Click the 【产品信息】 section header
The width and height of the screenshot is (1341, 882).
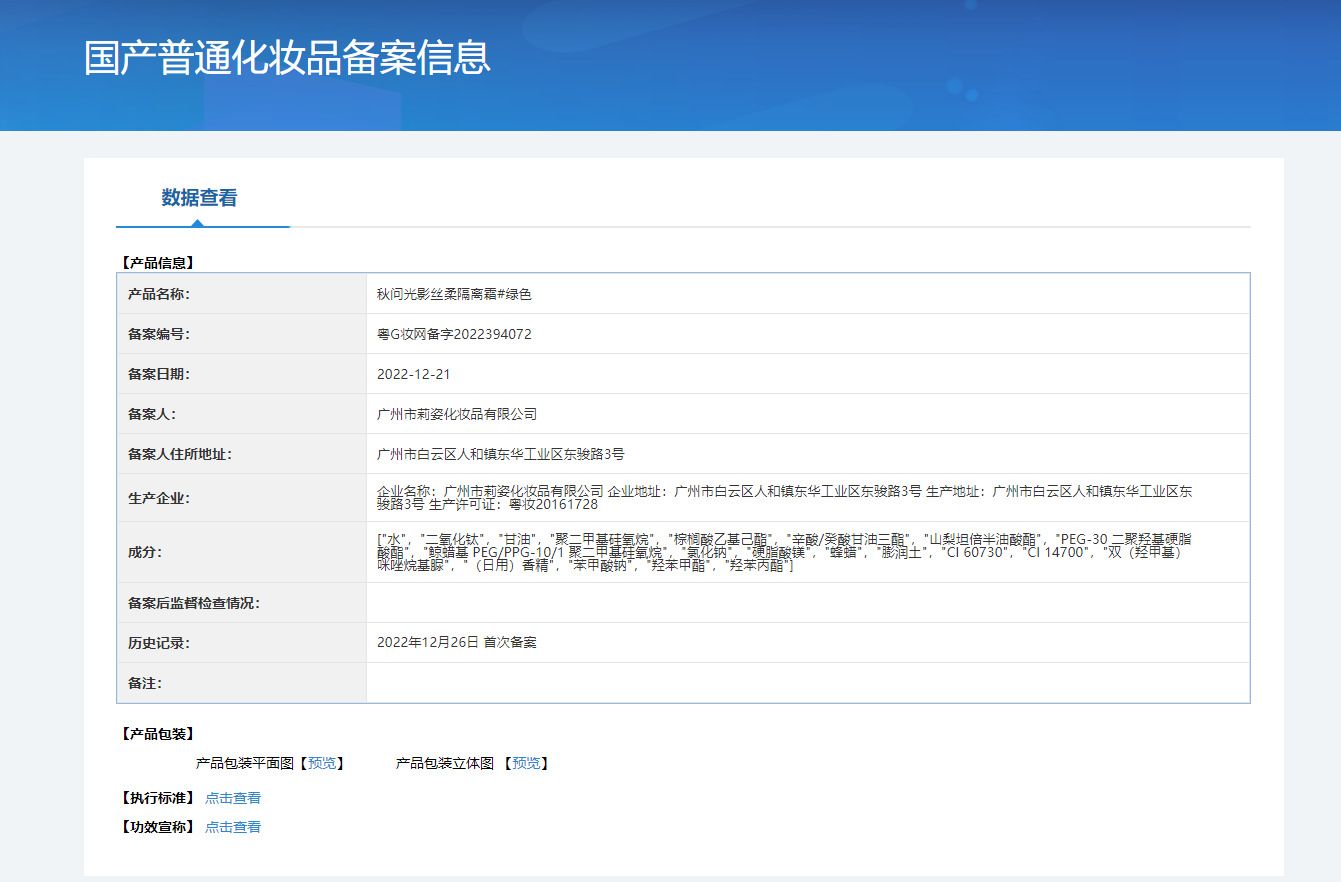(x=157, y=263)
